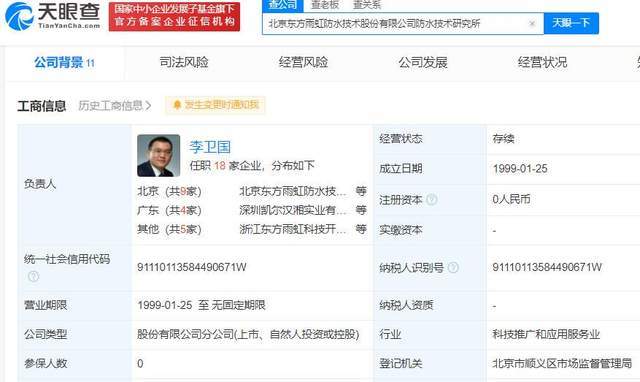The width and height of the screenshot is (640, 382).
Task: Open the 李卫国 profile link
Action: point(210,147)
